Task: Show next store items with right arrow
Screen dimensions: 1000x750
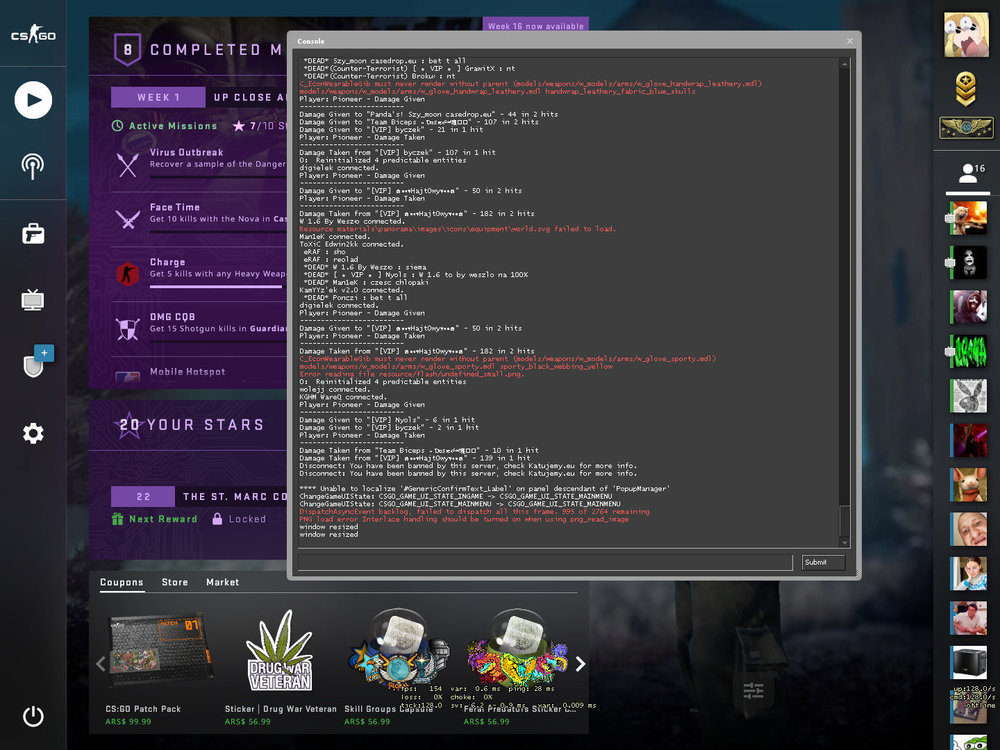Action: coord(580,664)
